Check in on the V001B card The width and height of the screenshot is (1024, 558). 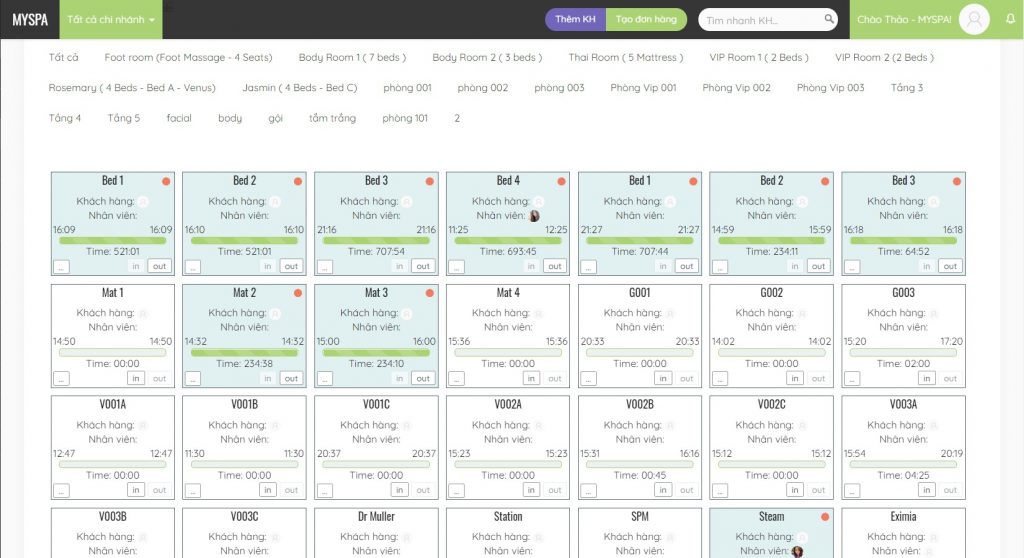267,490
